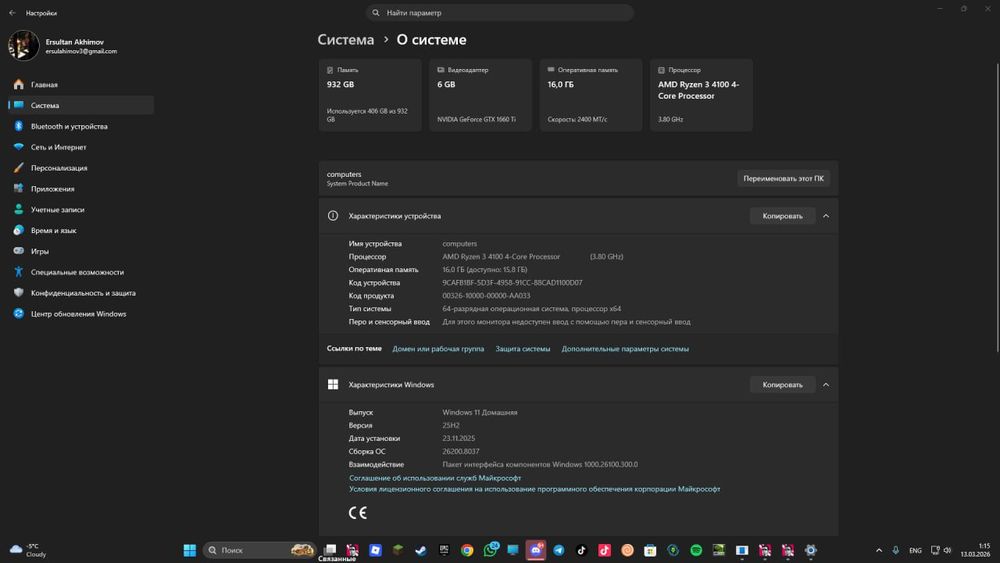Open the Оперативная память 16,0 ГБ card
The image size is (1000, 563).
pyautogui.click(x=591, y=95)
